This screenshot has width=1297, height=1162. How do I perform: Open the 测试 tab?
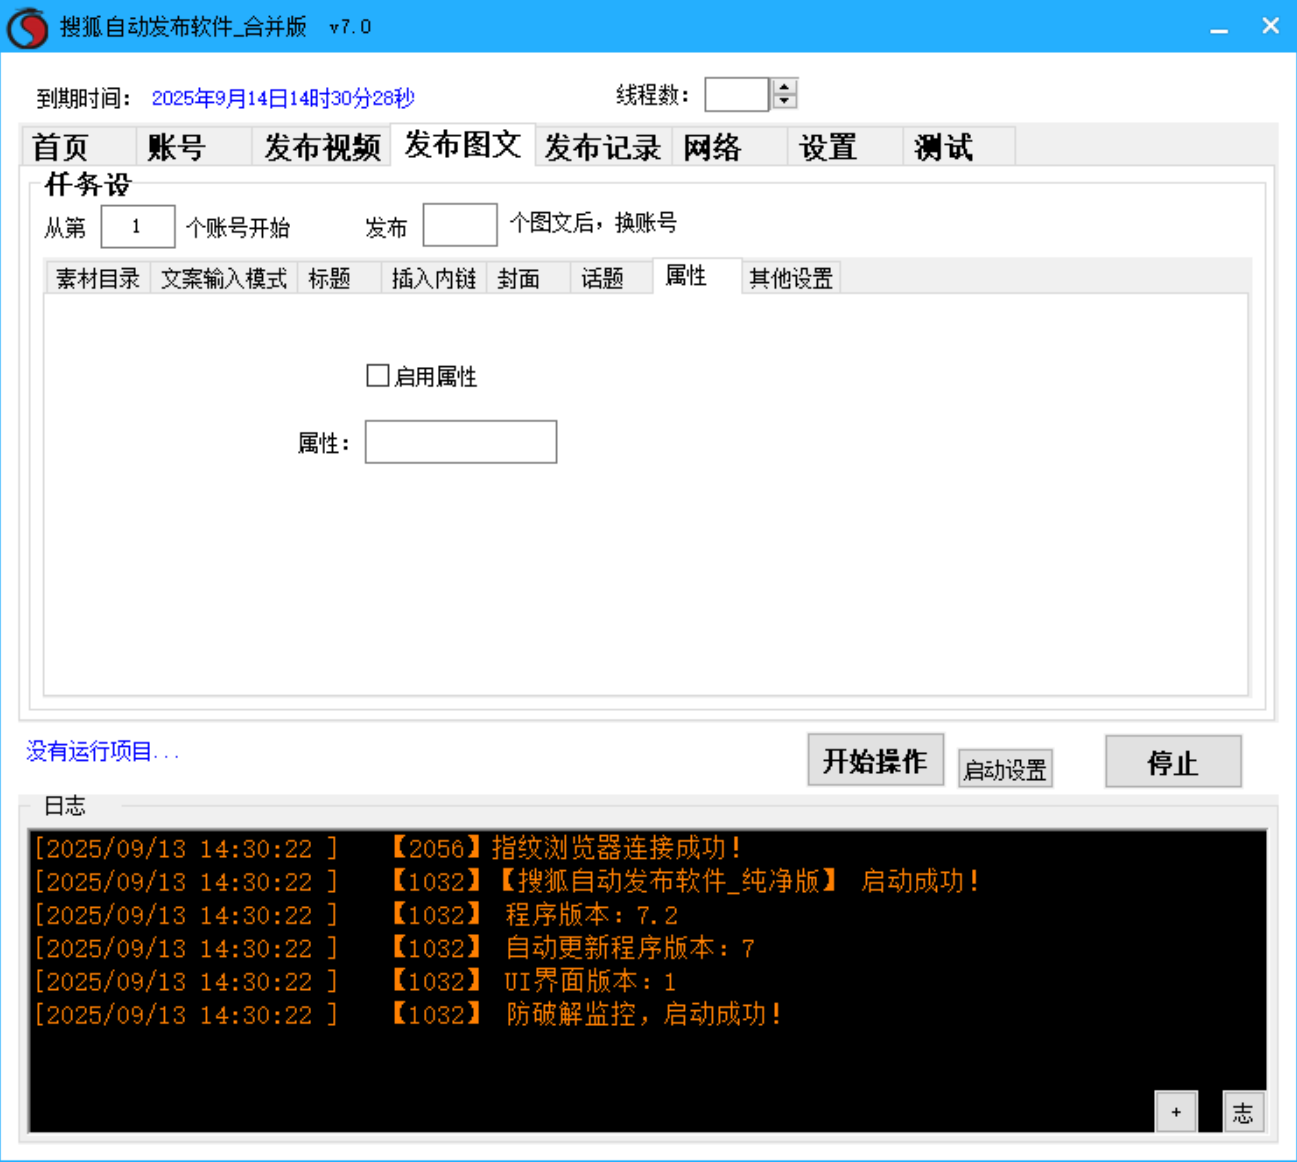click(944, 146)
